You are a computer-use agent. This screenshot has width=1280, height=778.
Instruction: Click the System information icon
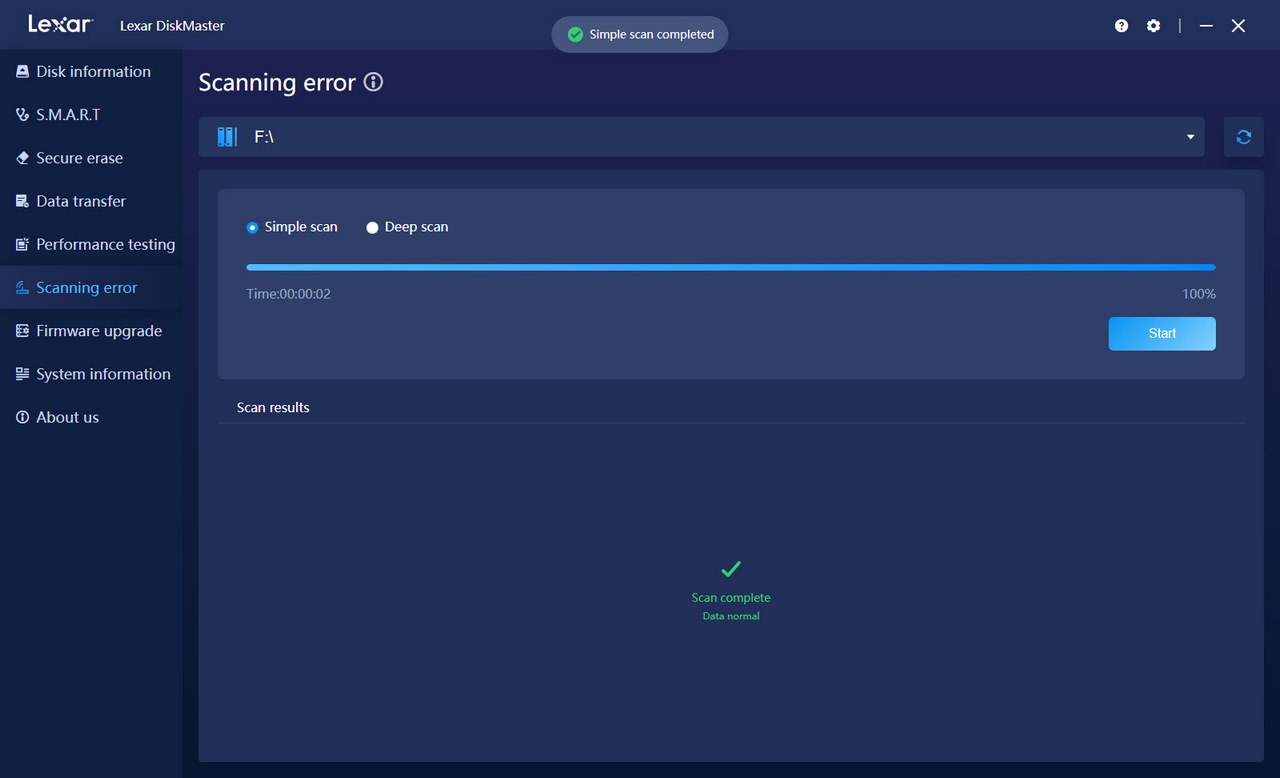22,374
